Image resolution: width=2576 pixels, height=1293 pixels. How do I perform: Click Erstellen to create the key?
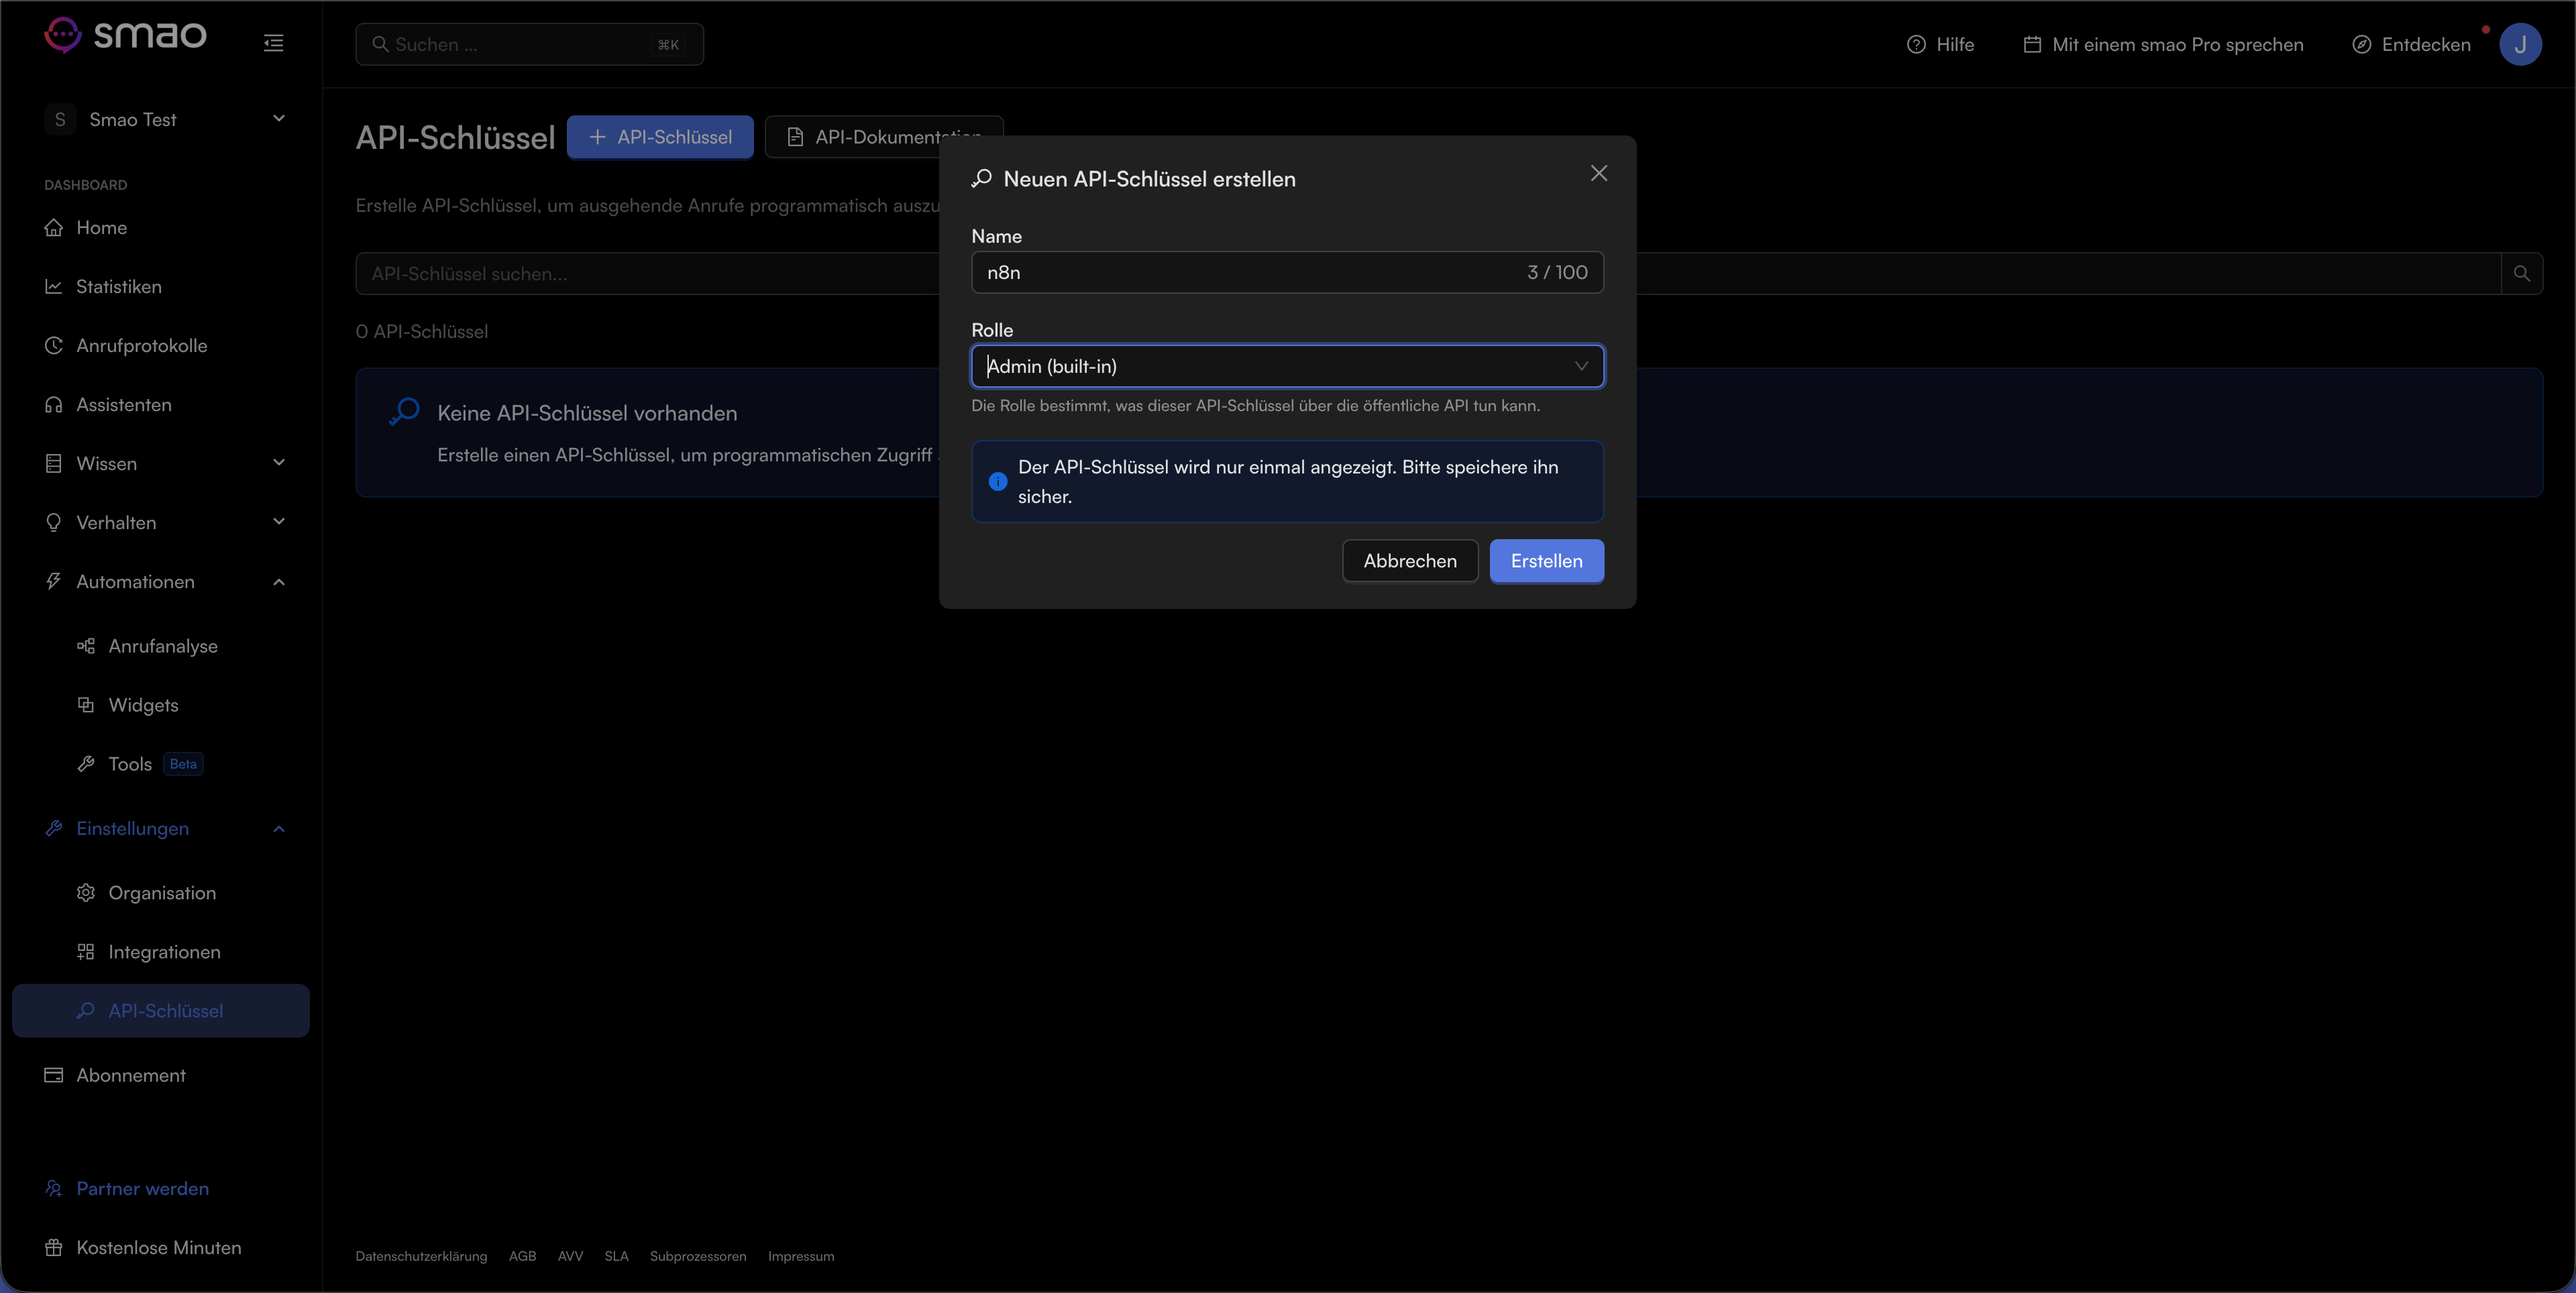point(1546,561)
